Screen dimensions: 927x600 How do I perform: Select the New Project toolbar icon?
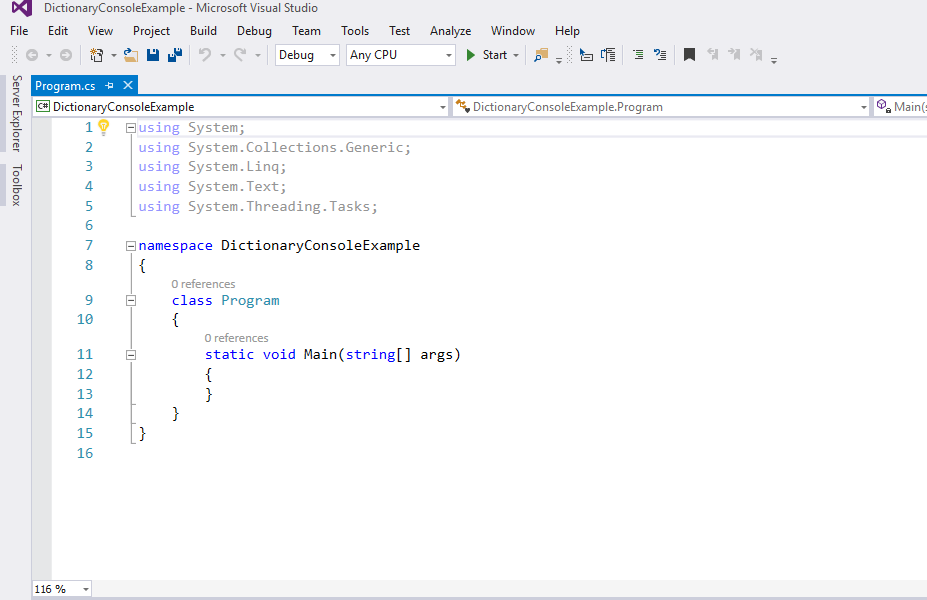tap(97, 55)
